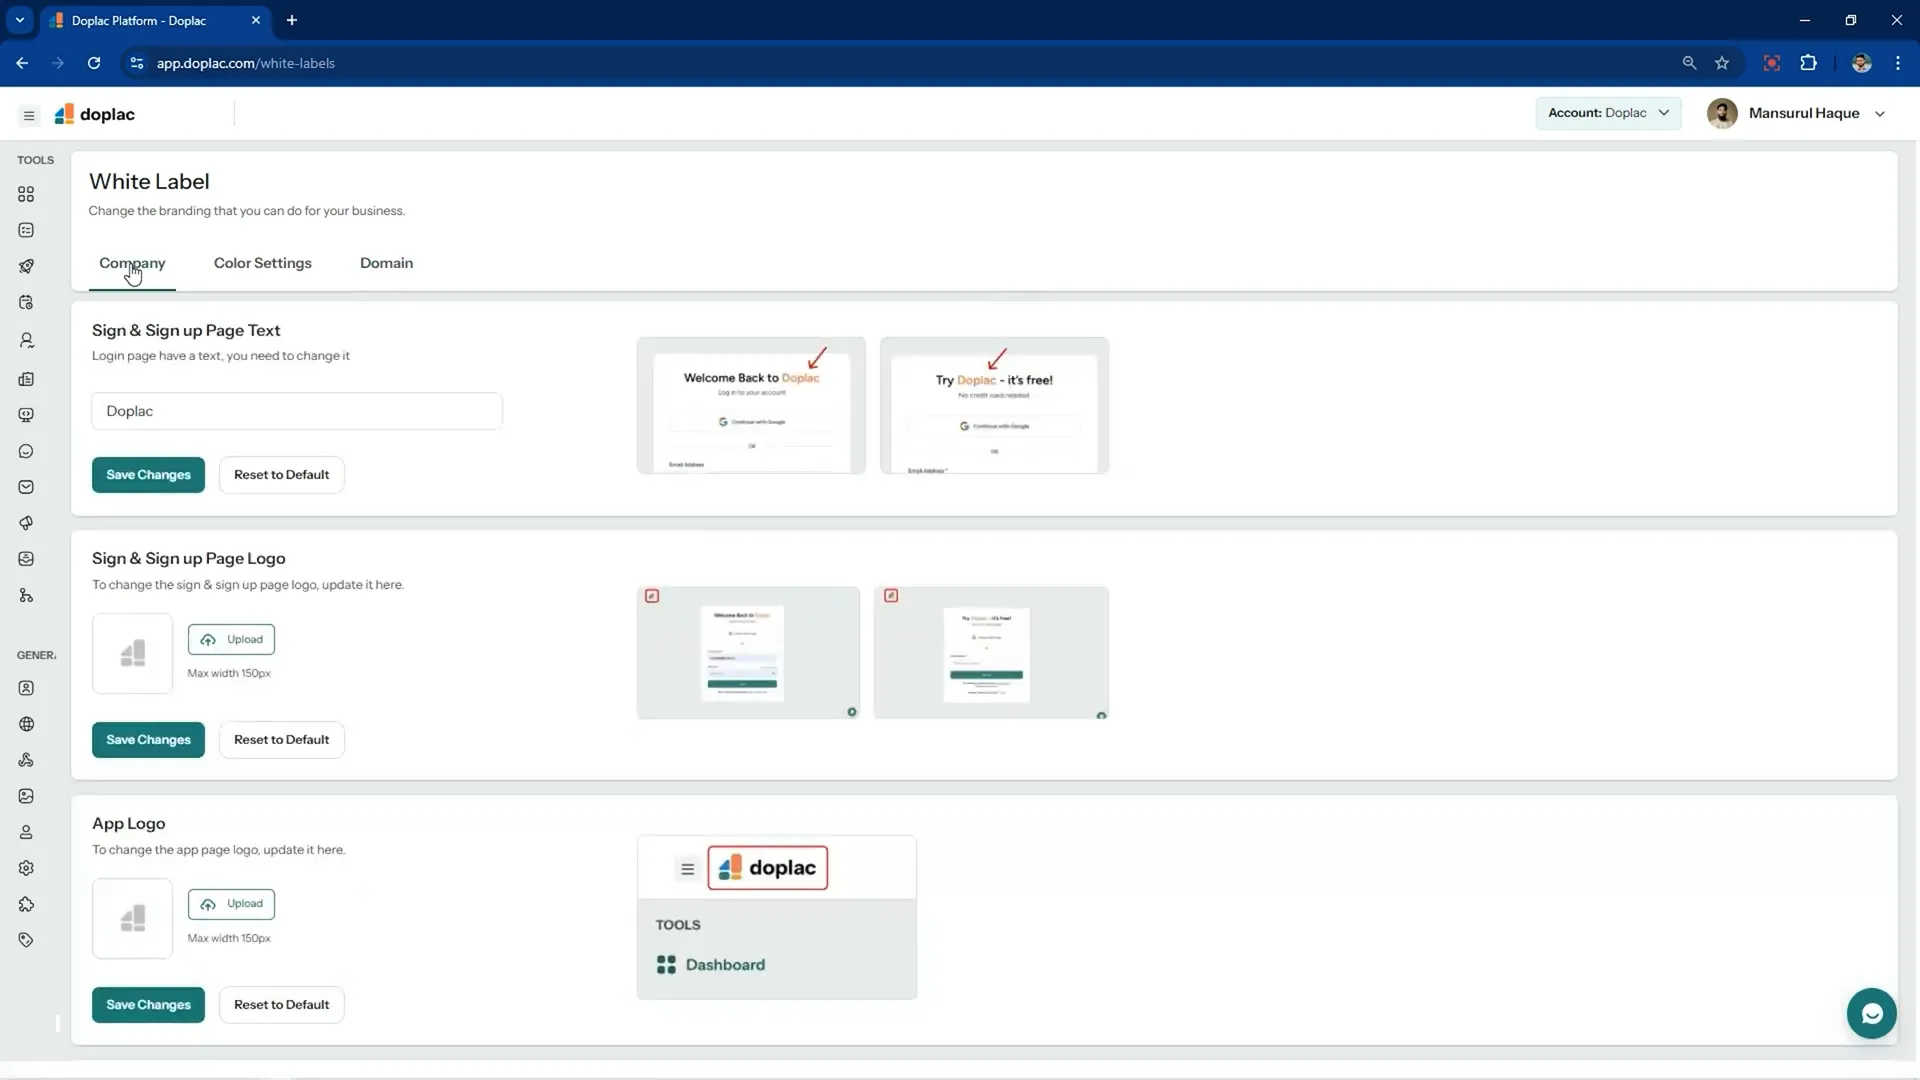Click the doplac logo in header
This screenshot has width=1920, height=1080.
click(x=95, y=114)
